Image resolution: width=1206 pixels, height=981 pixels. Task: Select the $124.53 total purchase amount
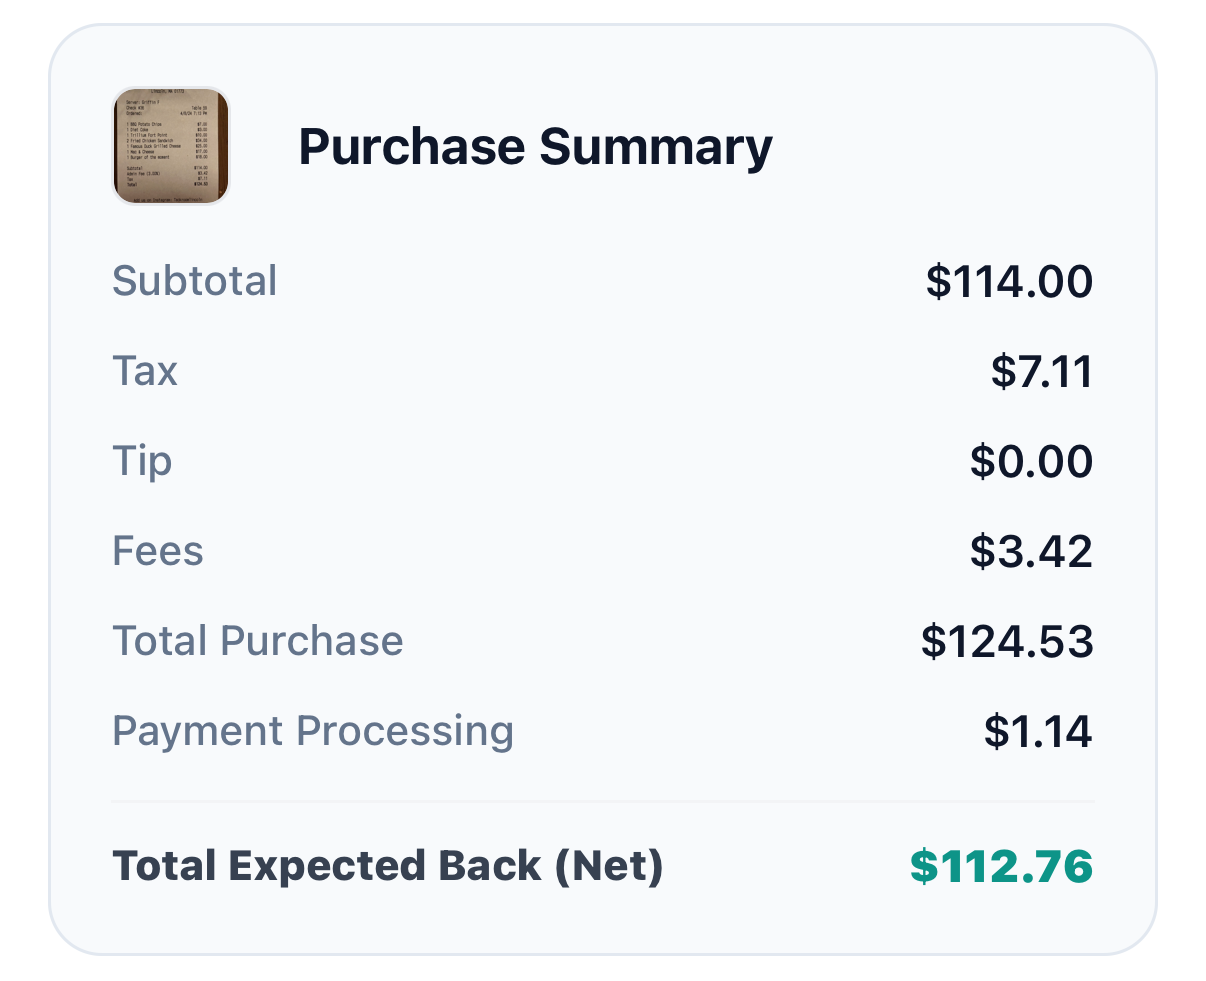click(1008, 641)
